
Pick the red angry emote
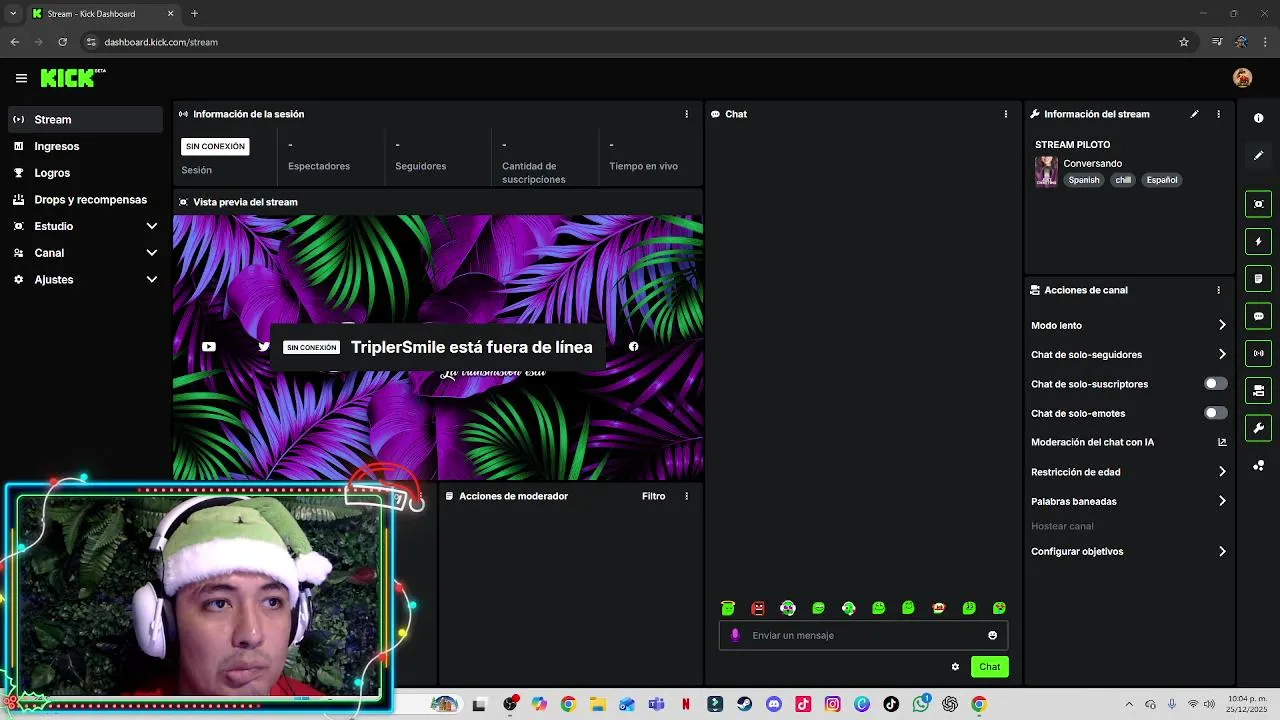tap(758, 608)
